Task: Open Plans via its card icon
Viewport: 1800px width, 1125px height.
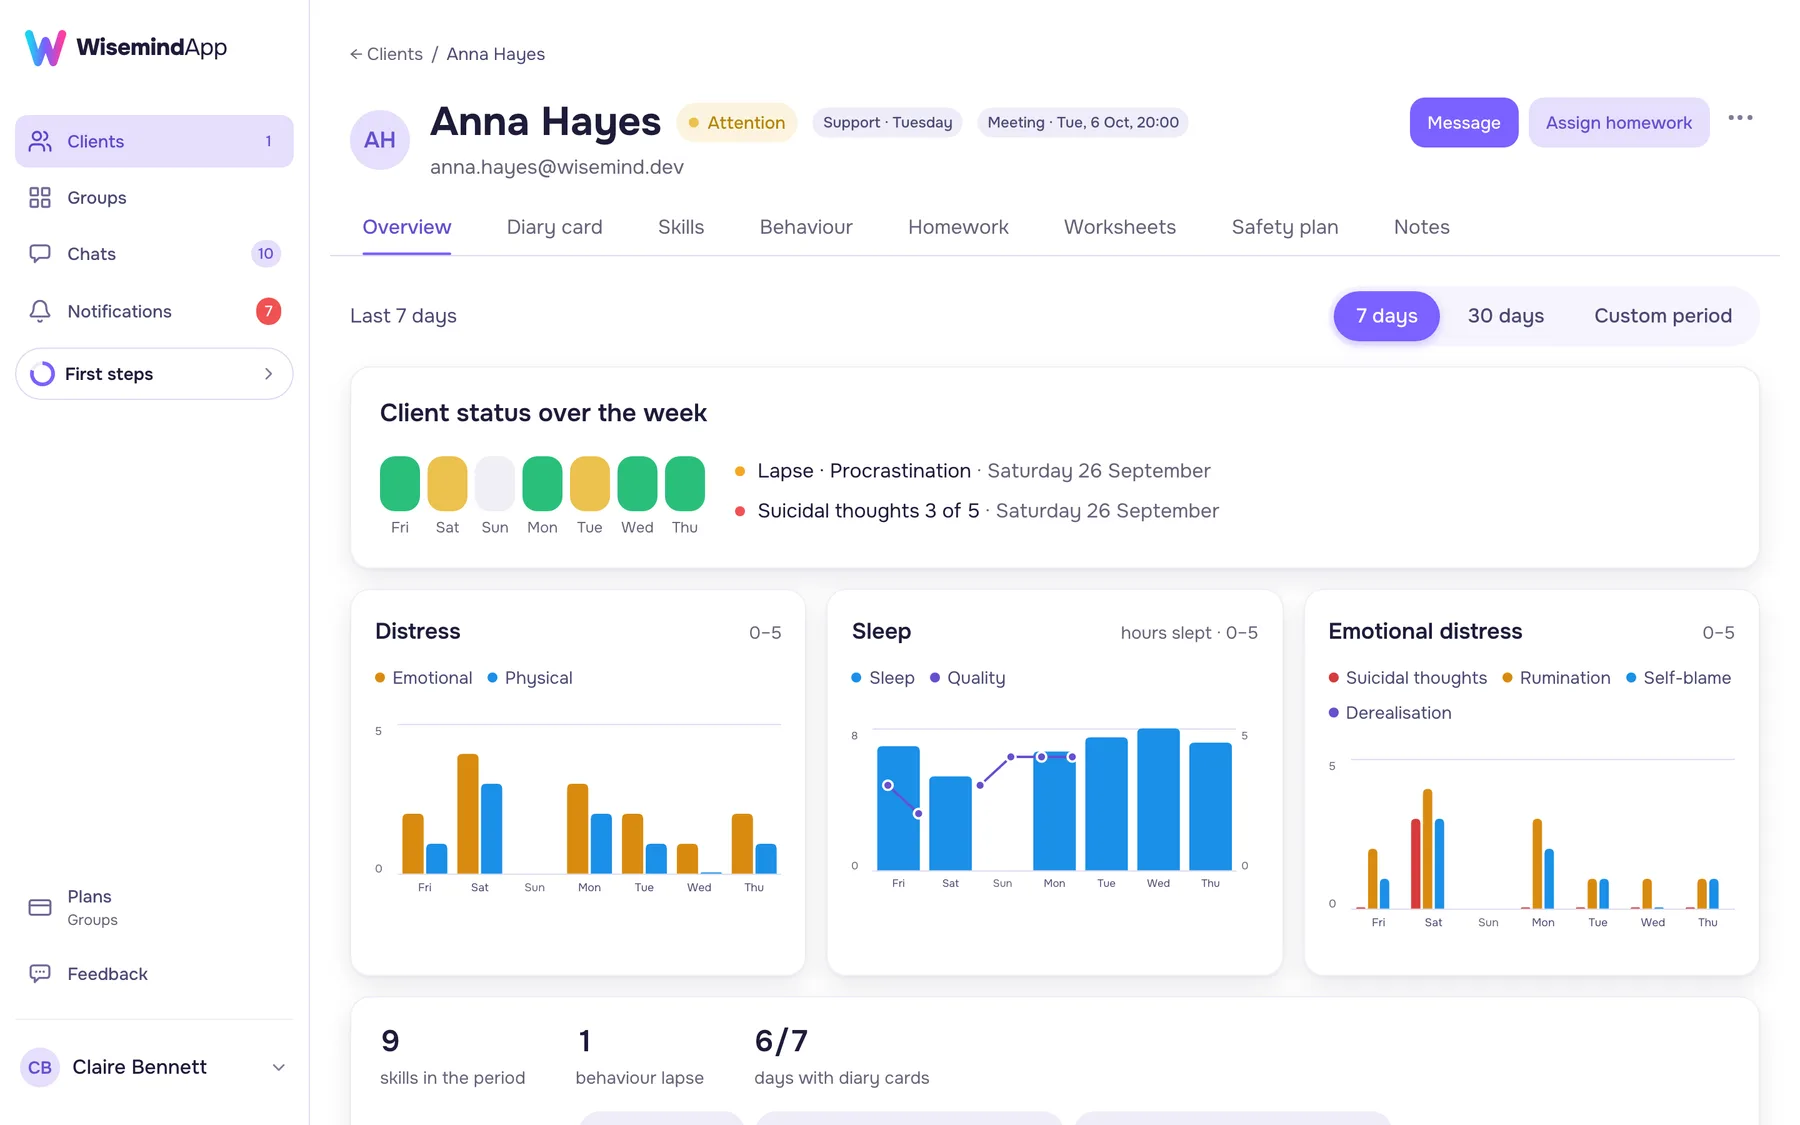Action: coord(40,907)
